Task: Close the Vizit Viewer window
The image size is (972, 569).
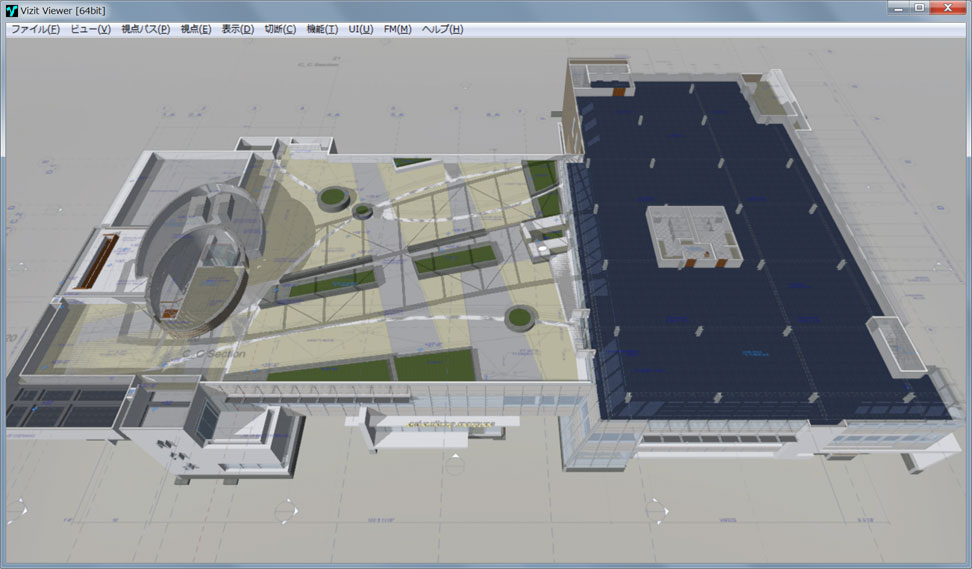Action: tap(948, 8)
